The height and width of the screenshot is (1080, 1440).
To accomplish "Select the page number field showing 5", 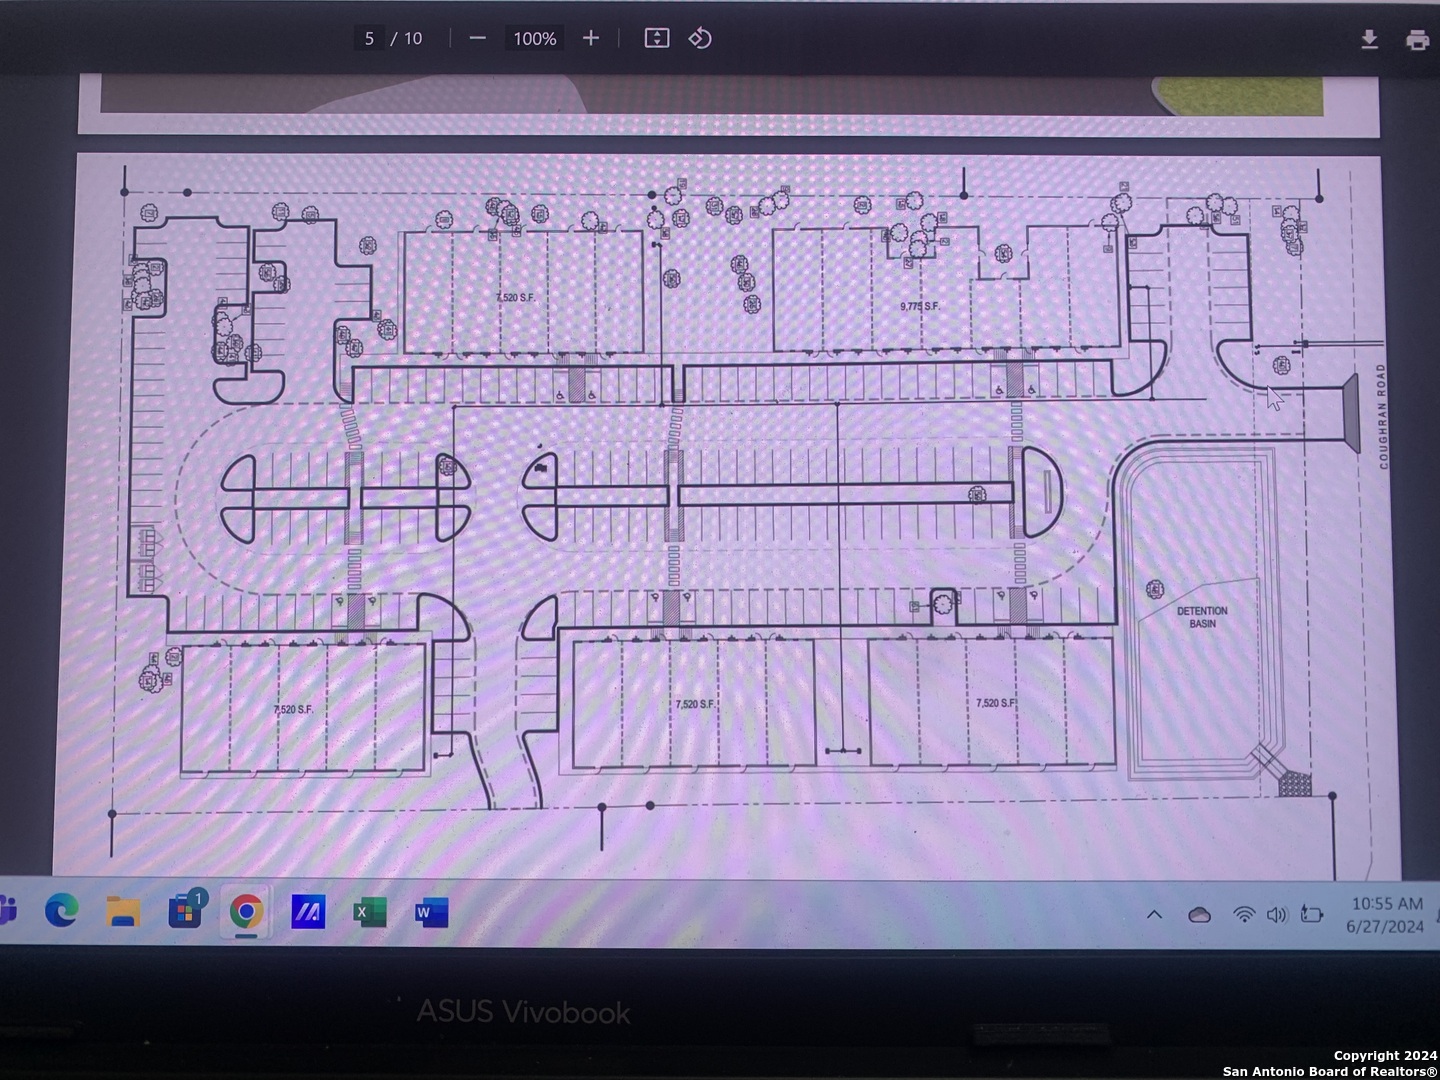I will coord(369,38).
